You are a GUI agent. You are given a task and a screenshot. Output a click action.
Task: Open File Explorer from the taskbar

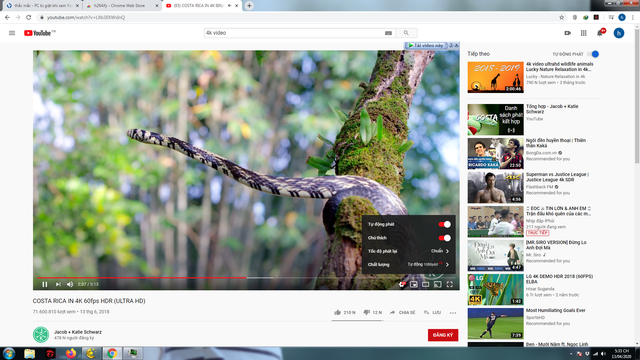[29, 353]
